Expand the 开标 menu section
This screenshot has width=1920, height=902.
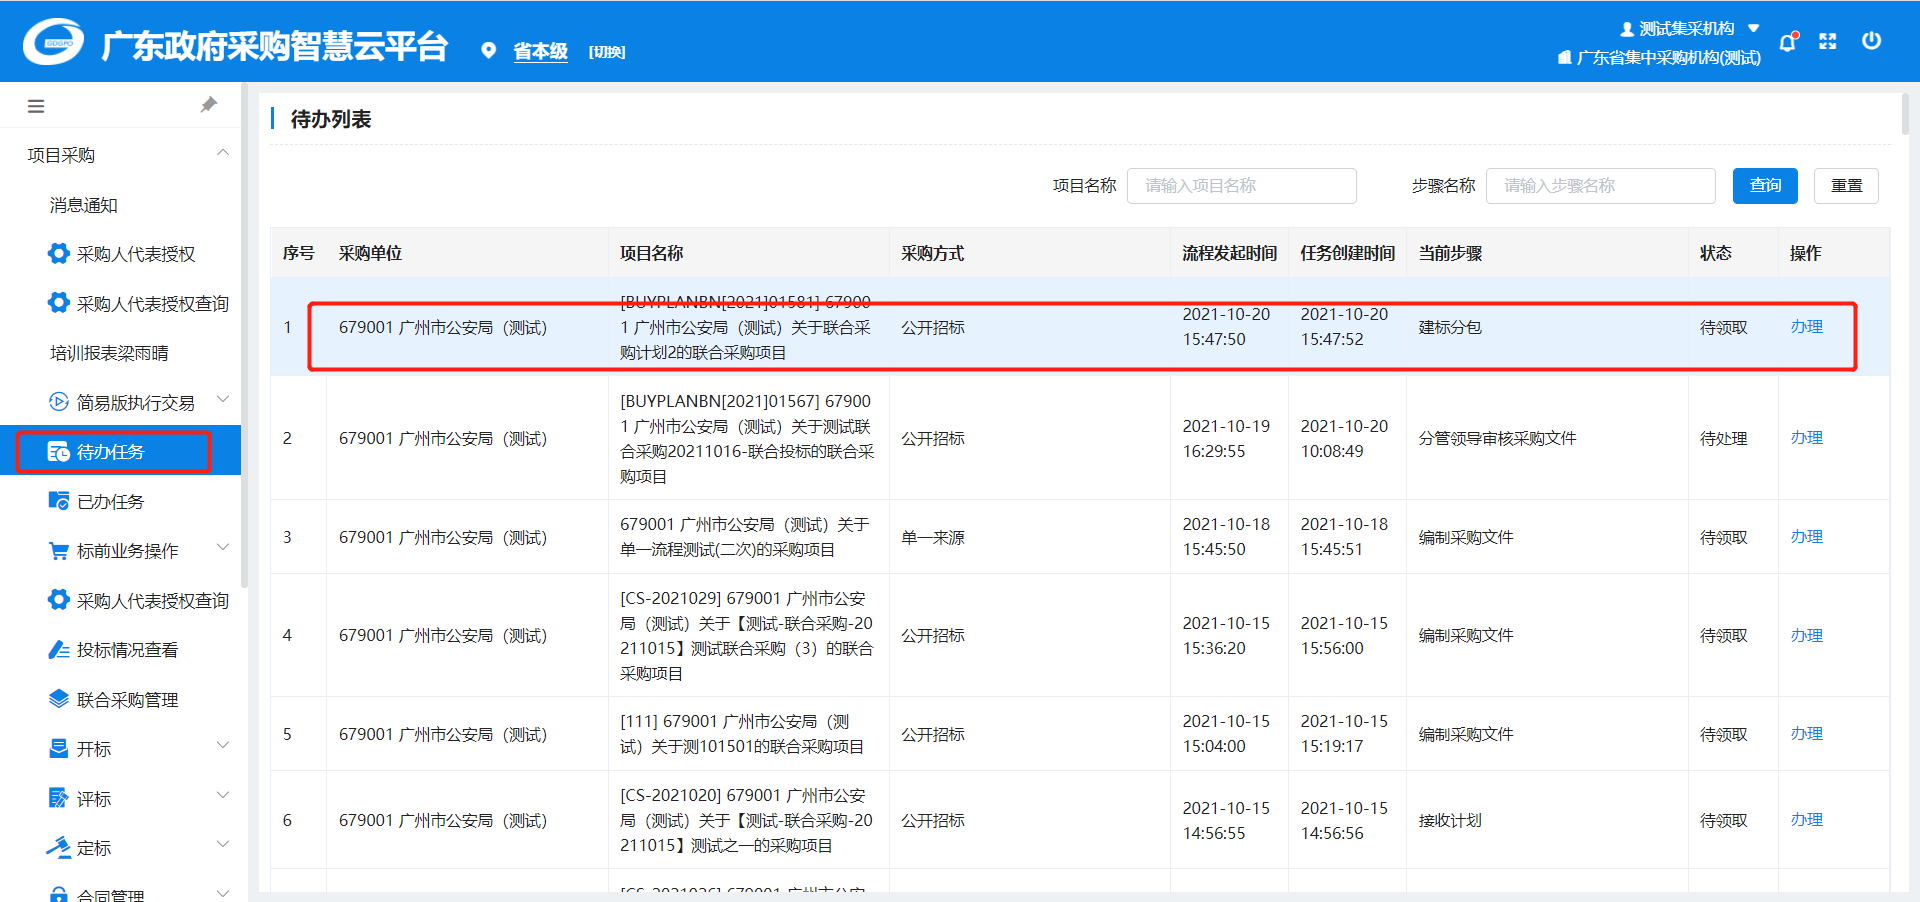[223, 746]
